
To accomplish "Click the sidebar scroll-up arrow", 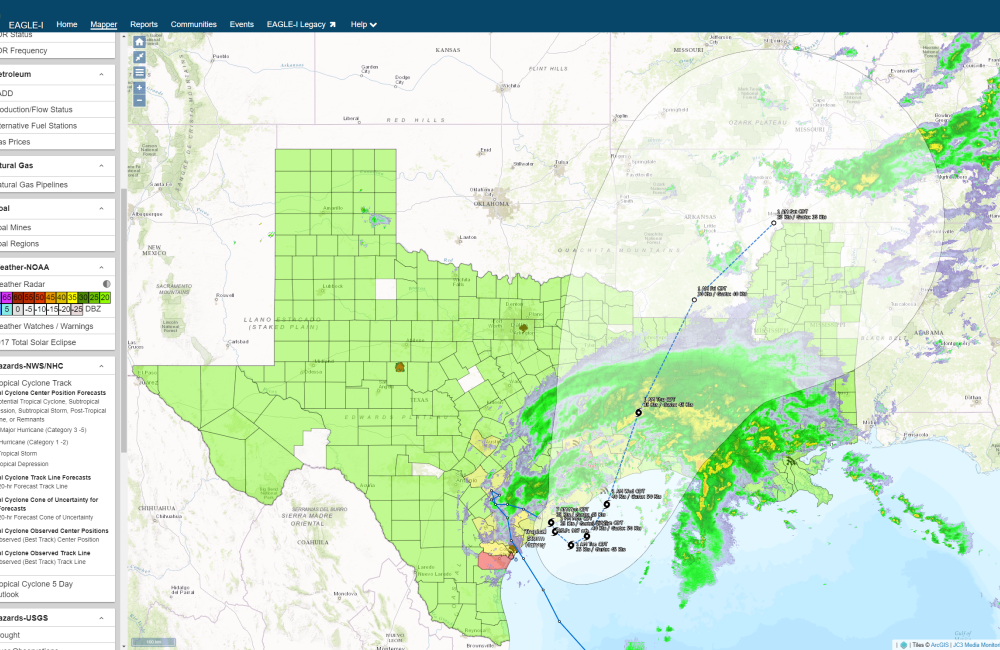I will coord(123,36).
